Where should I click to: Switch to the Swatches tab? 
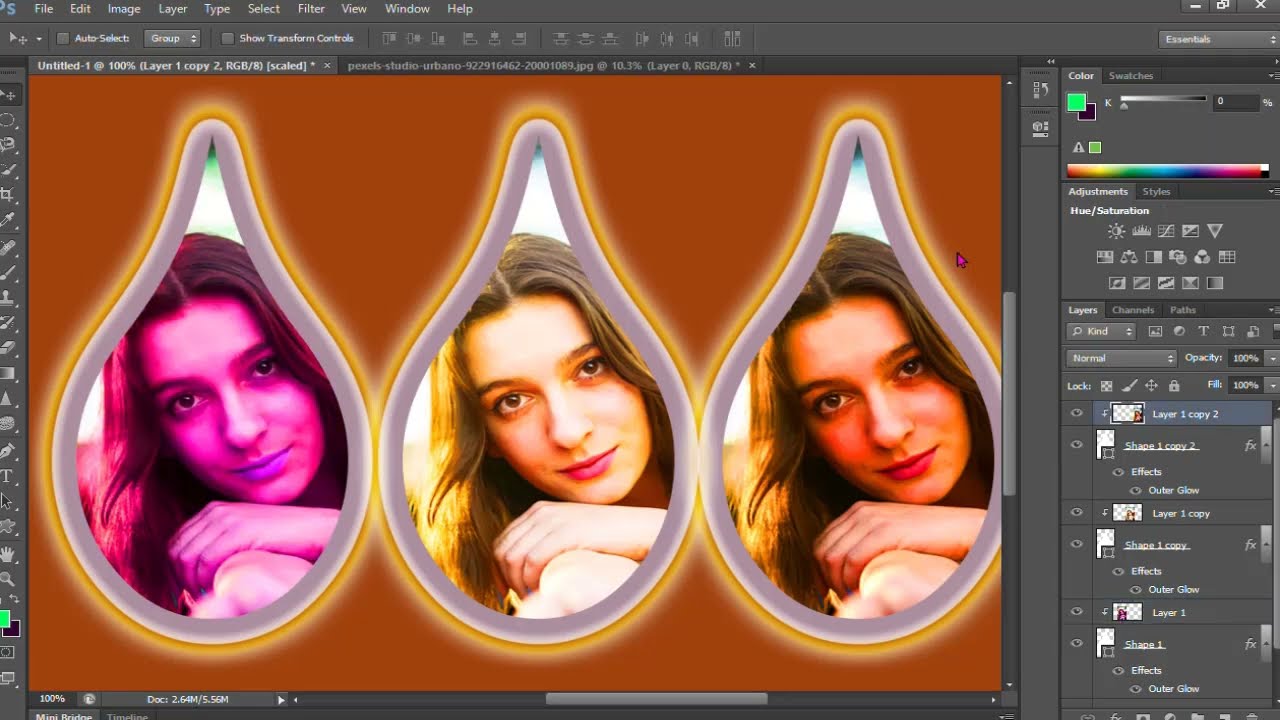pyautogui.click(x=1131, y=76)
